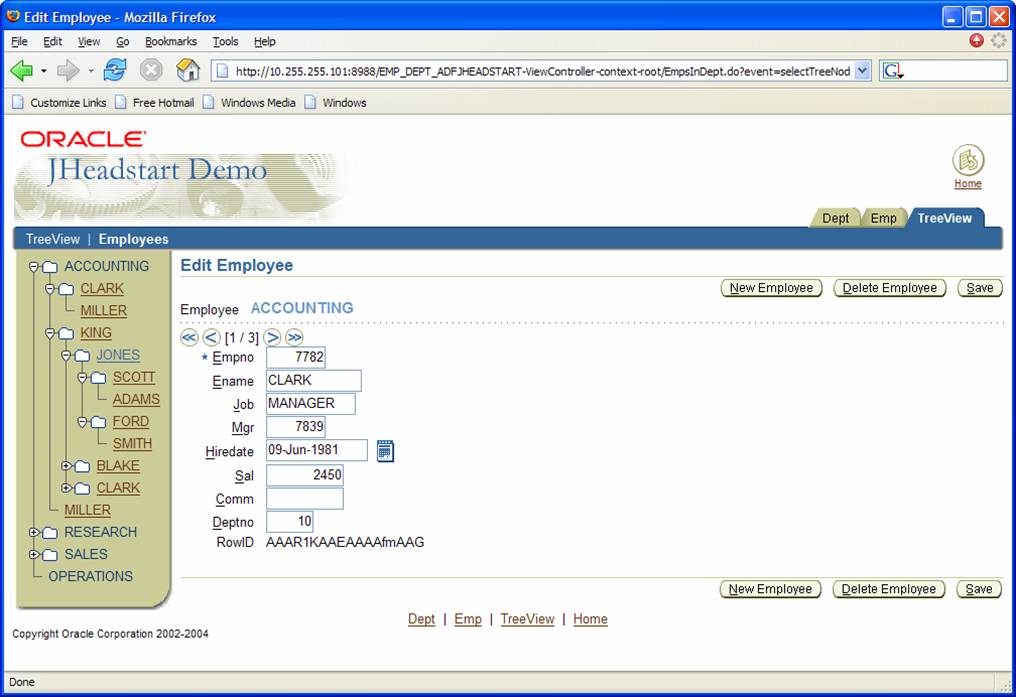Expand the BLAKE tree node
1016x697 pixels.
(x=66, y=466)
